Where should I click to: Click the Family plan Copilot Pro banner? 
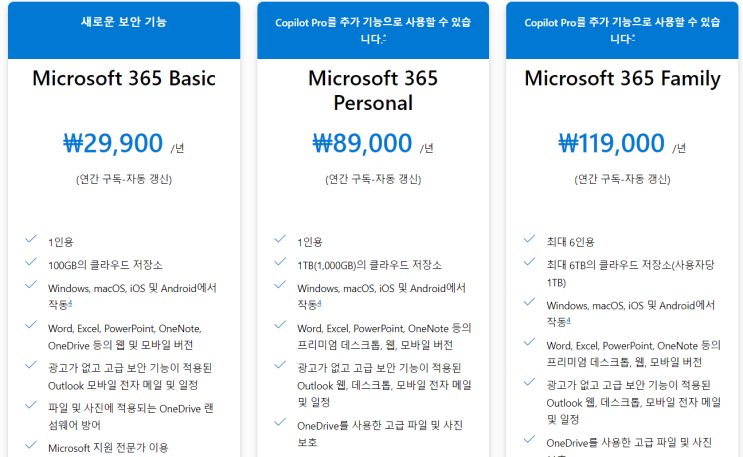coord(621,29)
